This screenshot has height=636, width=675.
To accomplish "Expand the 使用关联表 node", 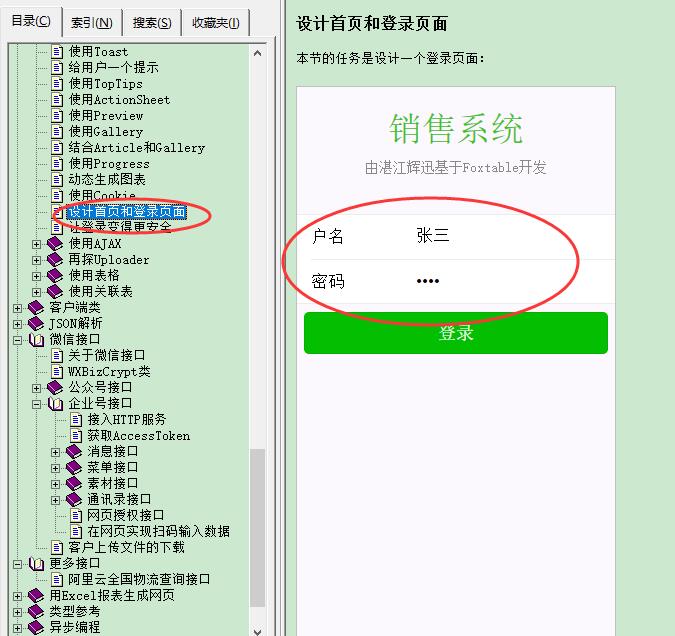I will click(x=37, y=292).
